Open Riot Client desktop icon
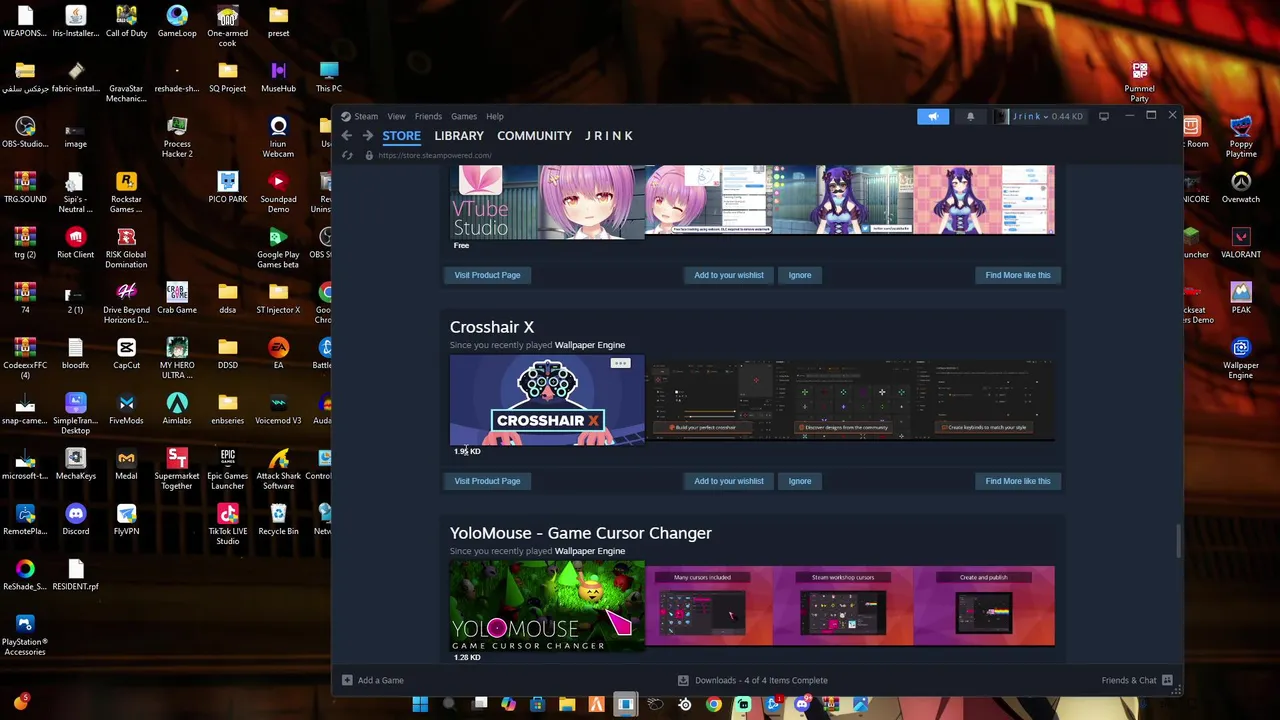 [x=76, y=243]
